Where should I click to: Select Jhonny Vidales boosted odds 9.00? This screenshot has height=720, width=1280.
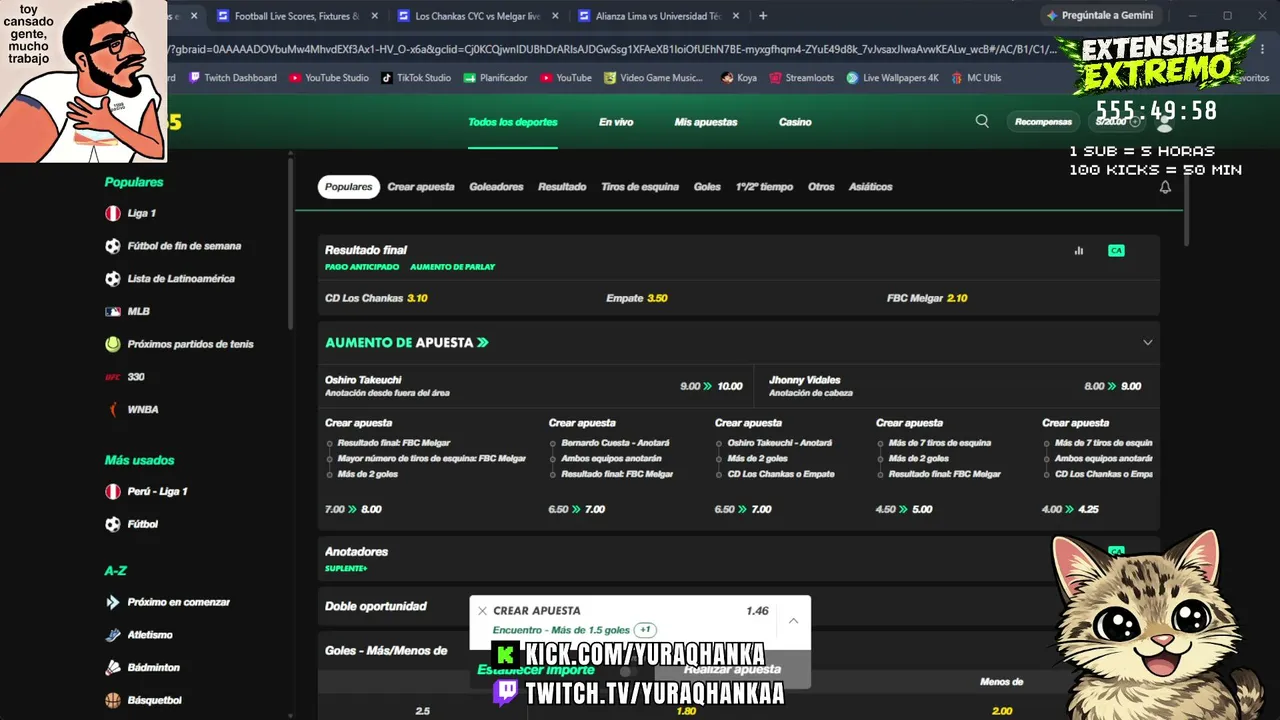coord(955,386)
